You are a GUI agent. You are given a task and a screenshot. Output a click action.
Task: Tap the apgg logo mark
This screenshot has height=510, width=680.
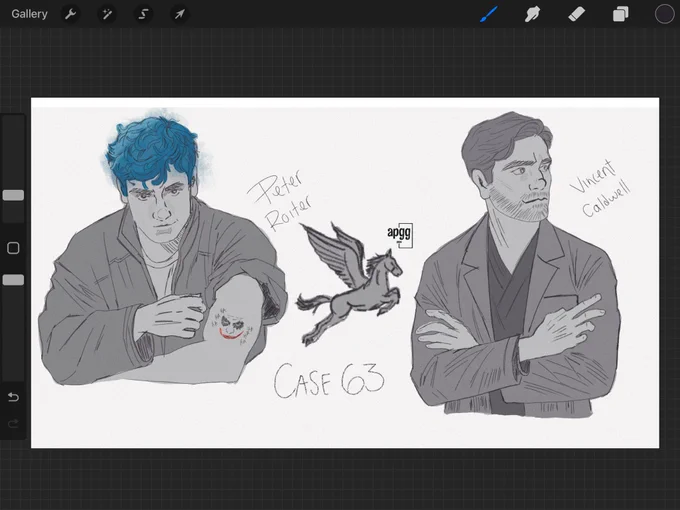[x=400, y=235]
